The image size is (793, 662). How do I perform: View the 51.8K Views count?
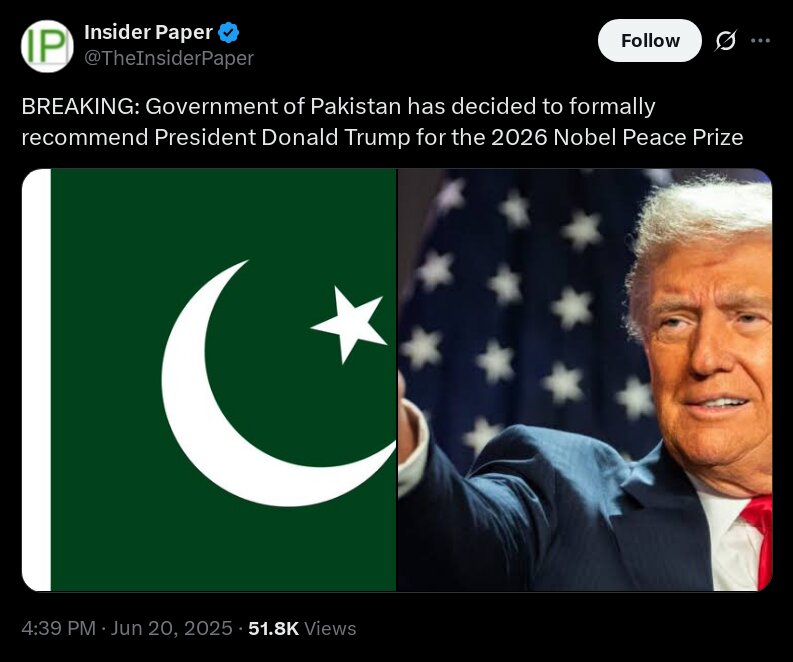(x=302, y=628)
